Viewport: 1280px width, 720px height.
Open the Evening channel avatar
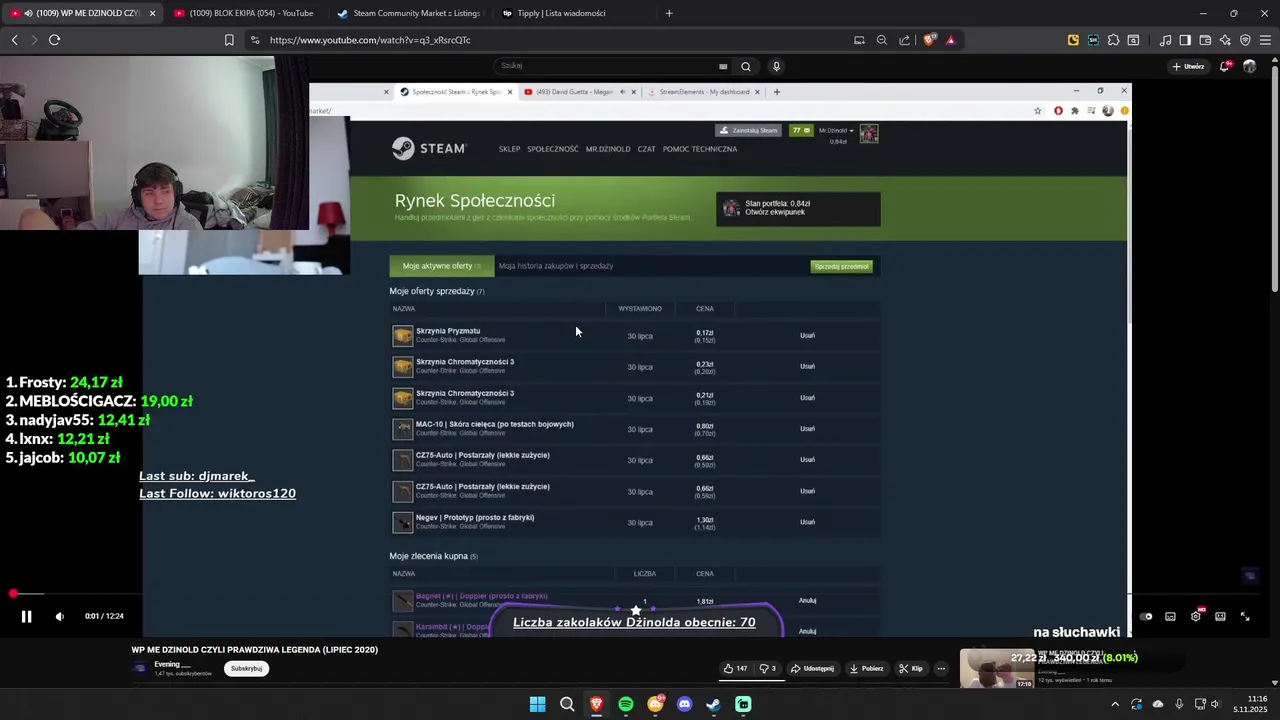(x=140, y=669)
